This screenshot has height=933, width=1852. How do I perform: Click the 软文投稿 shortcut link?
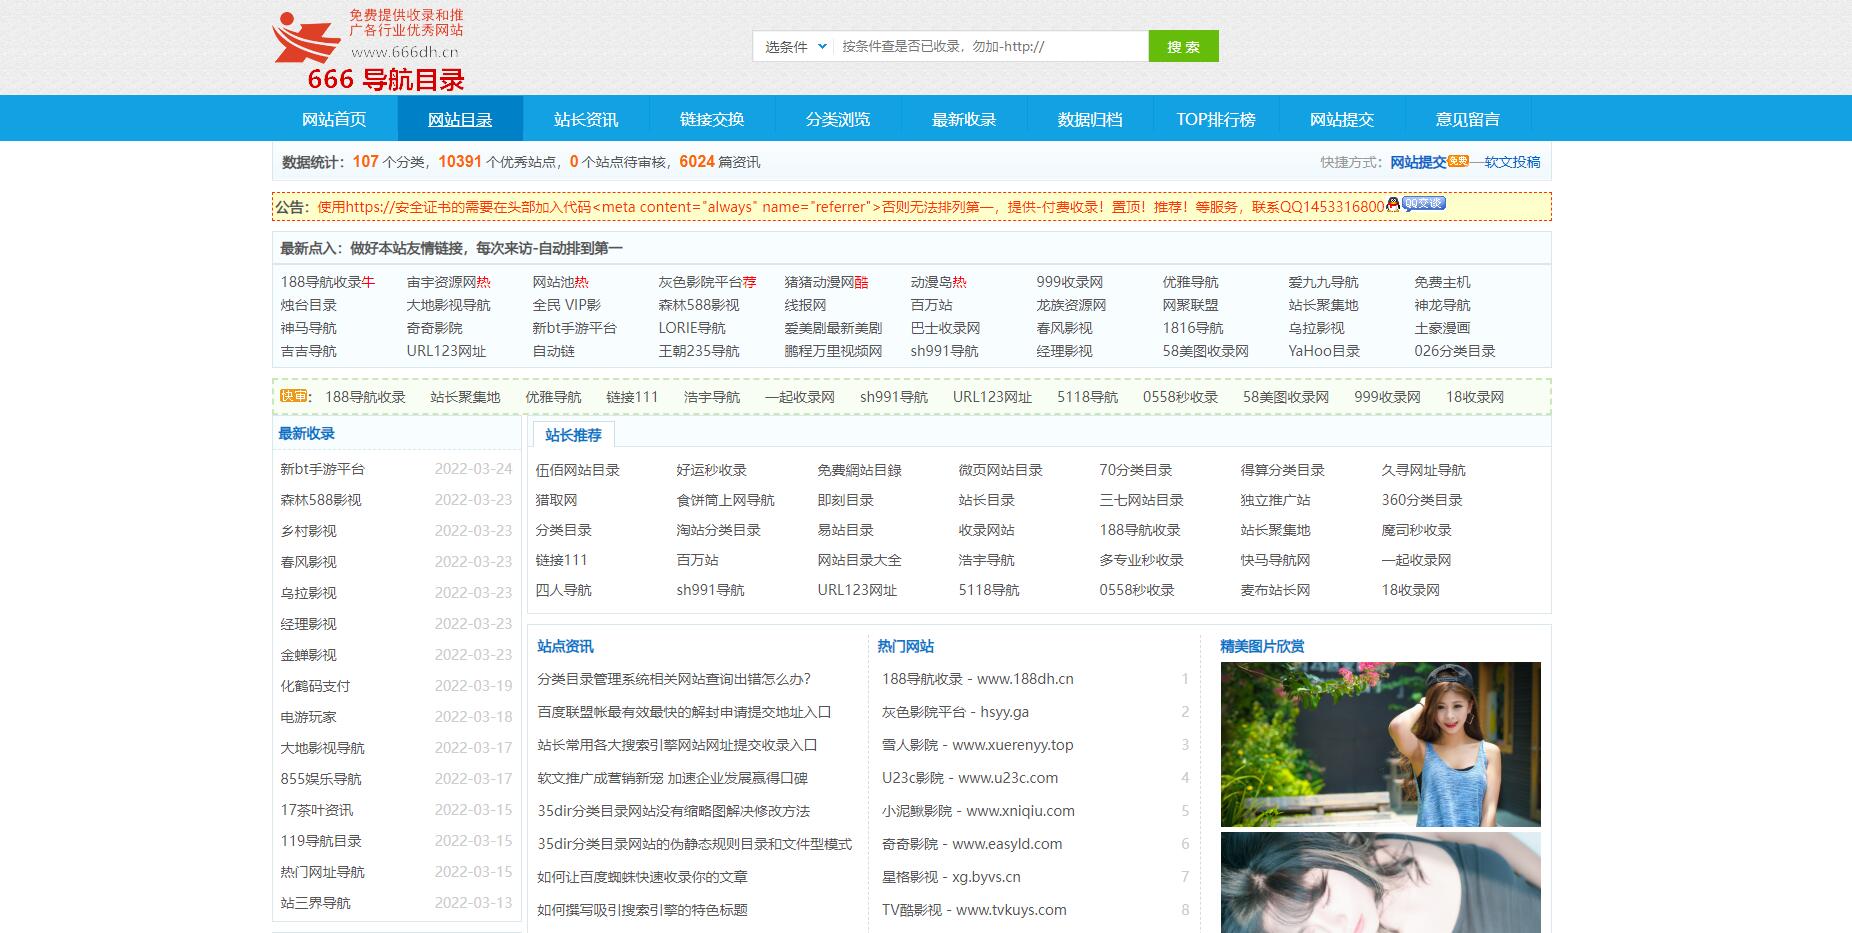tap(1512, 162)
